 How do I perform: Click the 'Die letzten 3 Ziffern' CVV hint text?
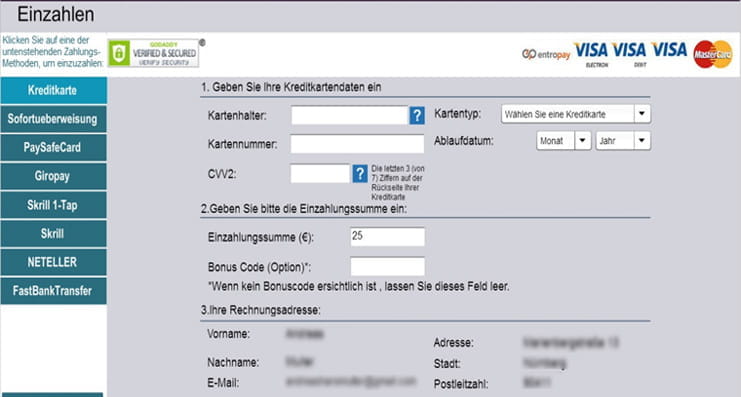point(398,183)
